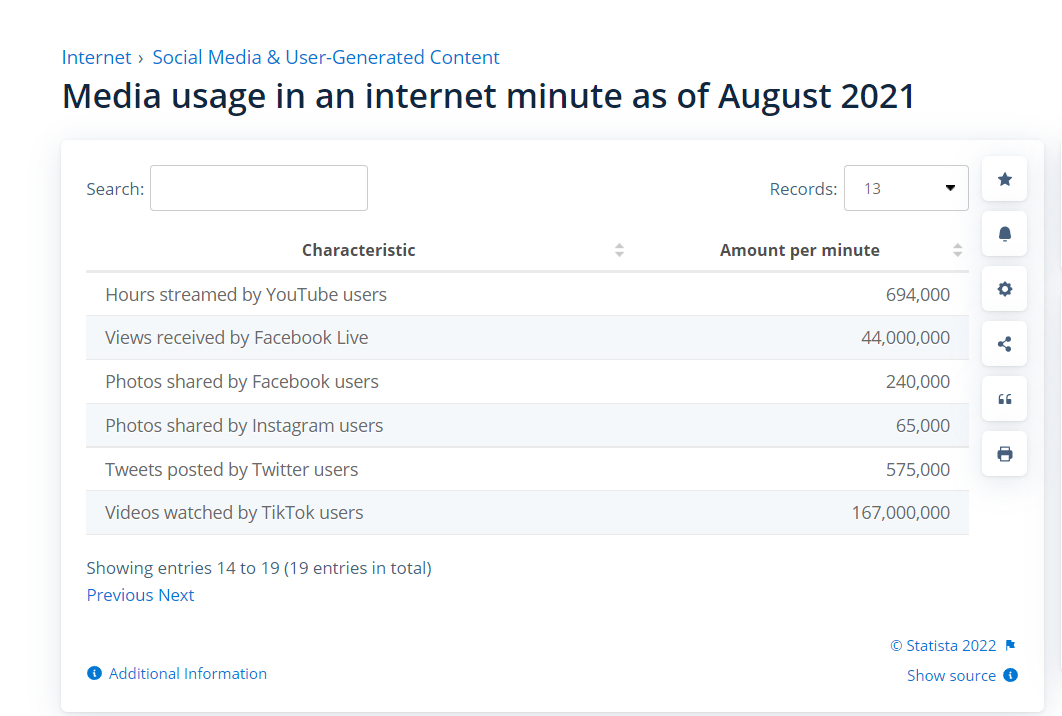The image size is (1062, 716).
Task: Click the print icon
Action: coord(1004,454)
